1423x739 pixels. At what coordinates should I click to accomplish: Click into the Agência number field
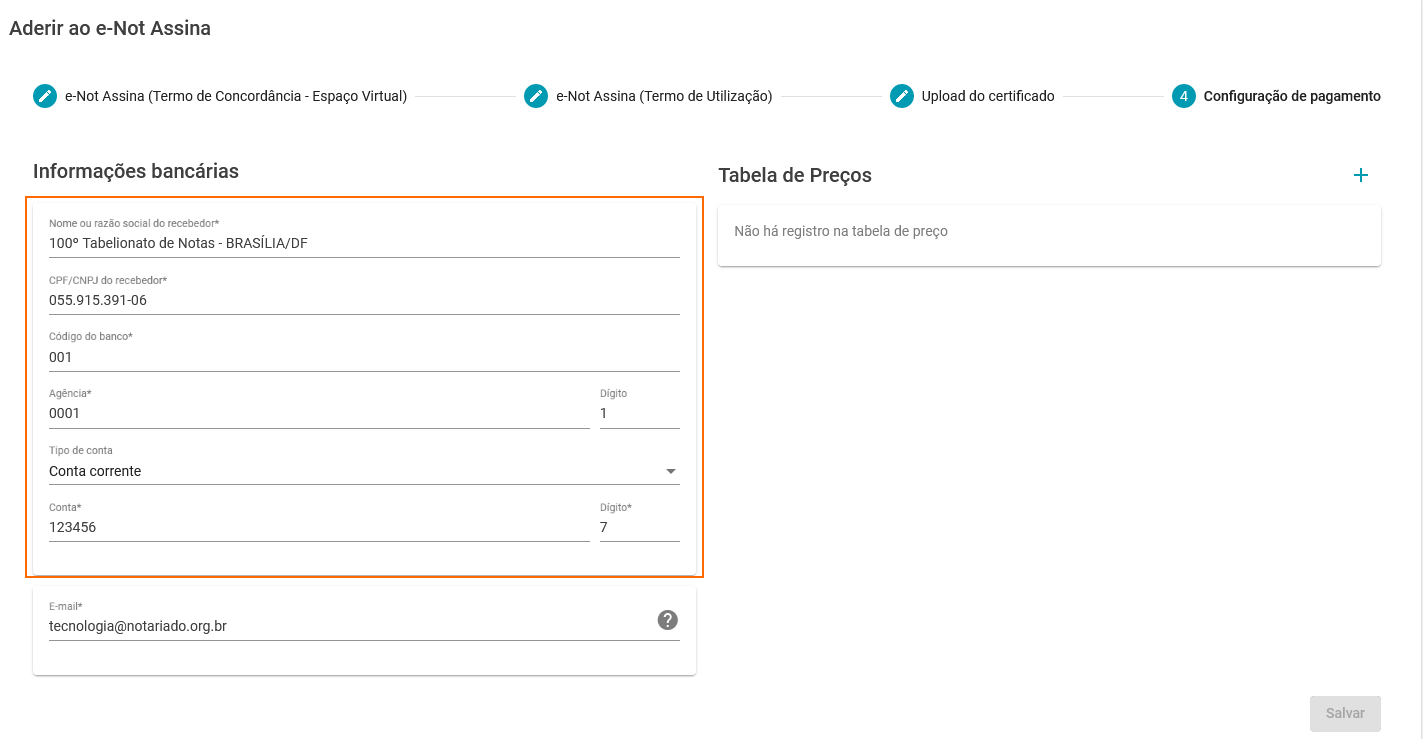(319, 413)
